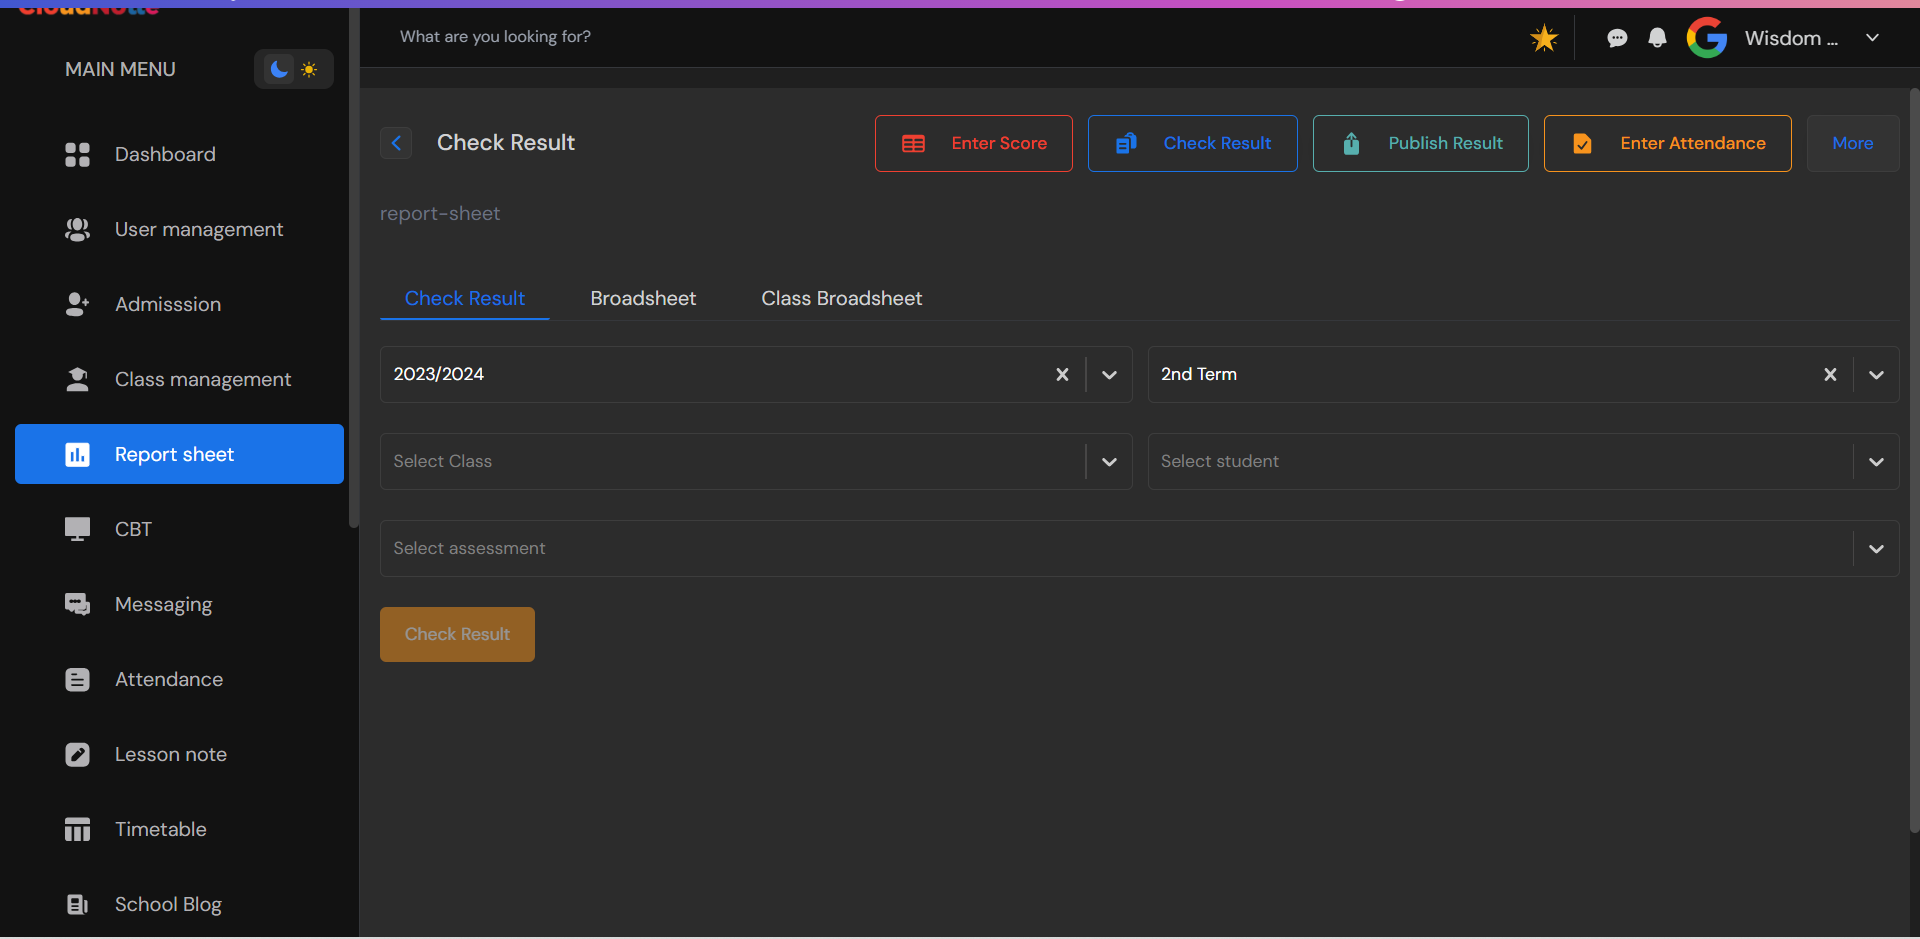Expand the Select Class dropdown
Screen dimensions: 1920x939
coord(1109,461)
